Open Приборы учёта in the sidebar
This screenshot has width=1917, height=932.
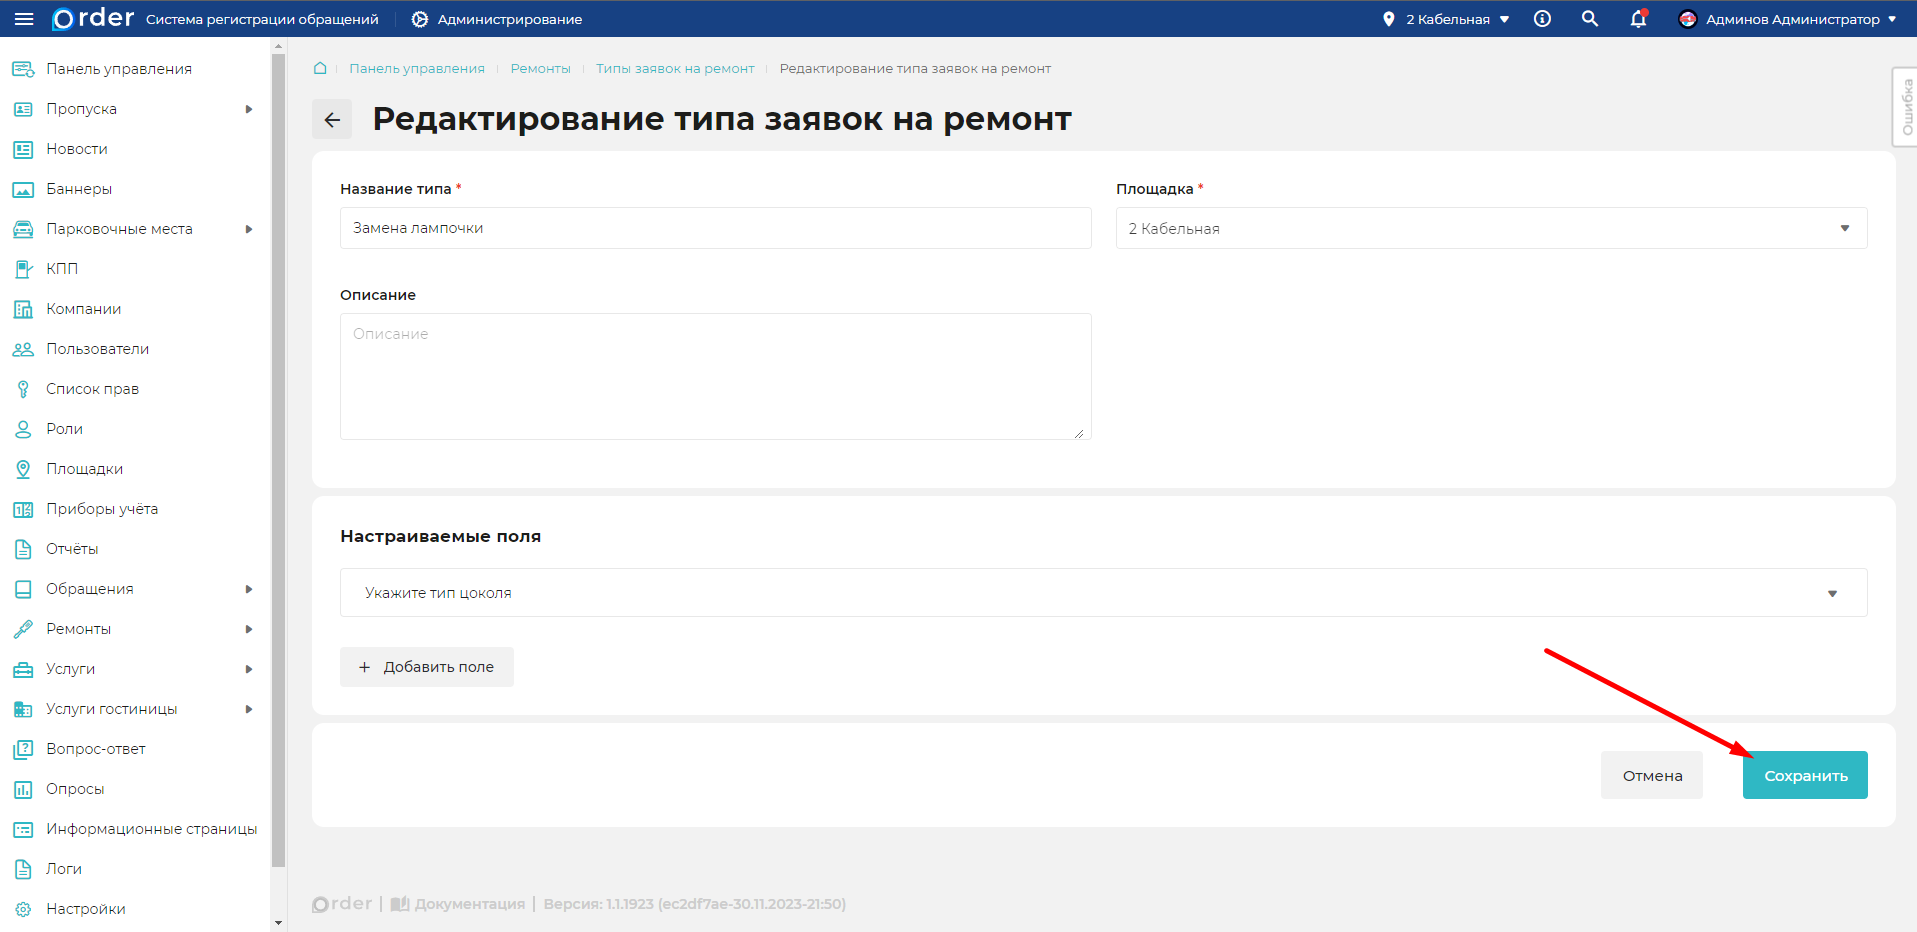pyautogui.click(x=101, y=509)
